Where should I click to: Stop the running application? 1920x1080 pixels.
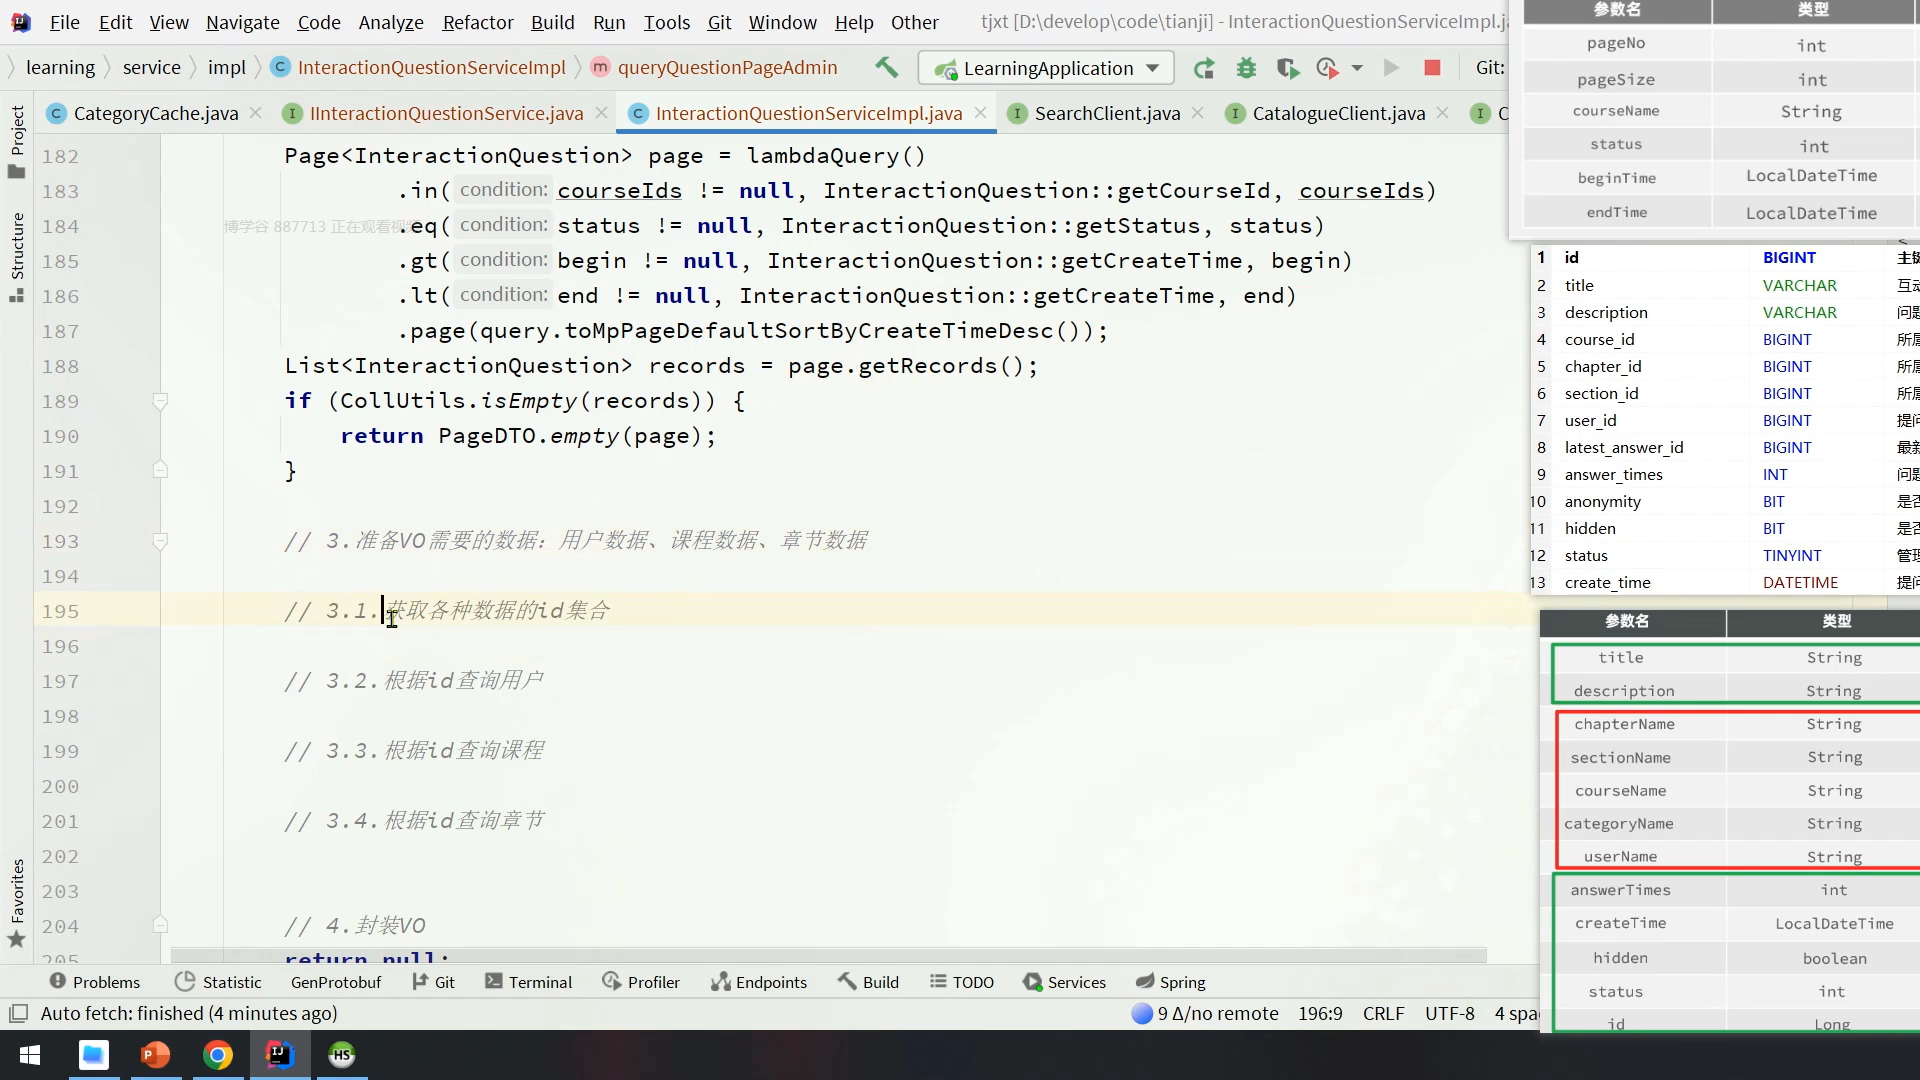(x=1432, y=67)
